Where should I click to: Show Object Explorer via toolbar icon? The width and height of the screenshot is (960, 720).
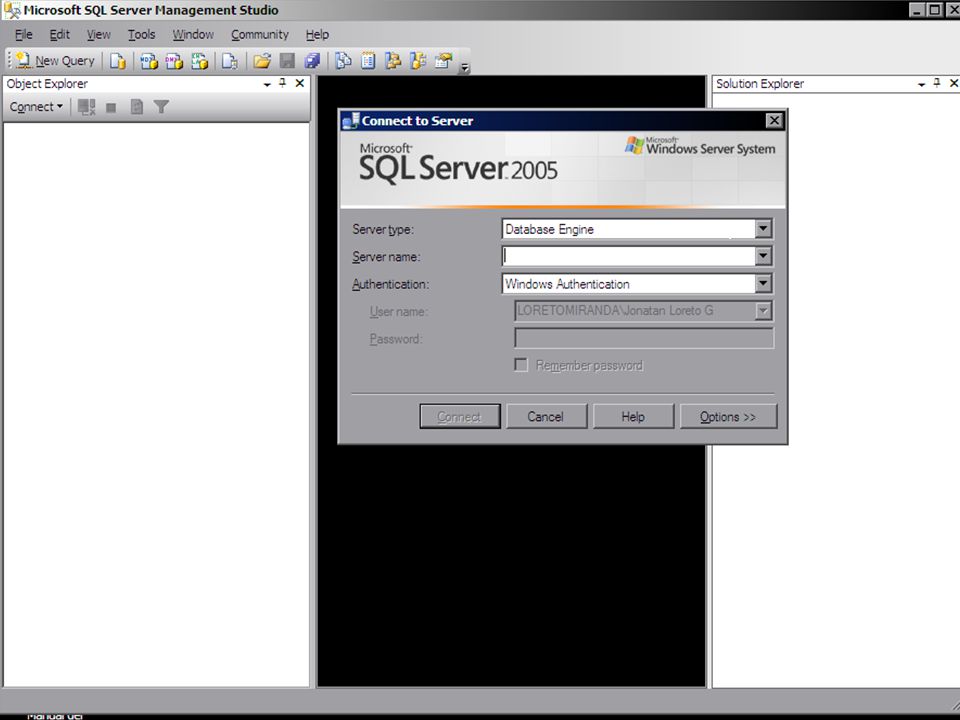pos(393,61)
